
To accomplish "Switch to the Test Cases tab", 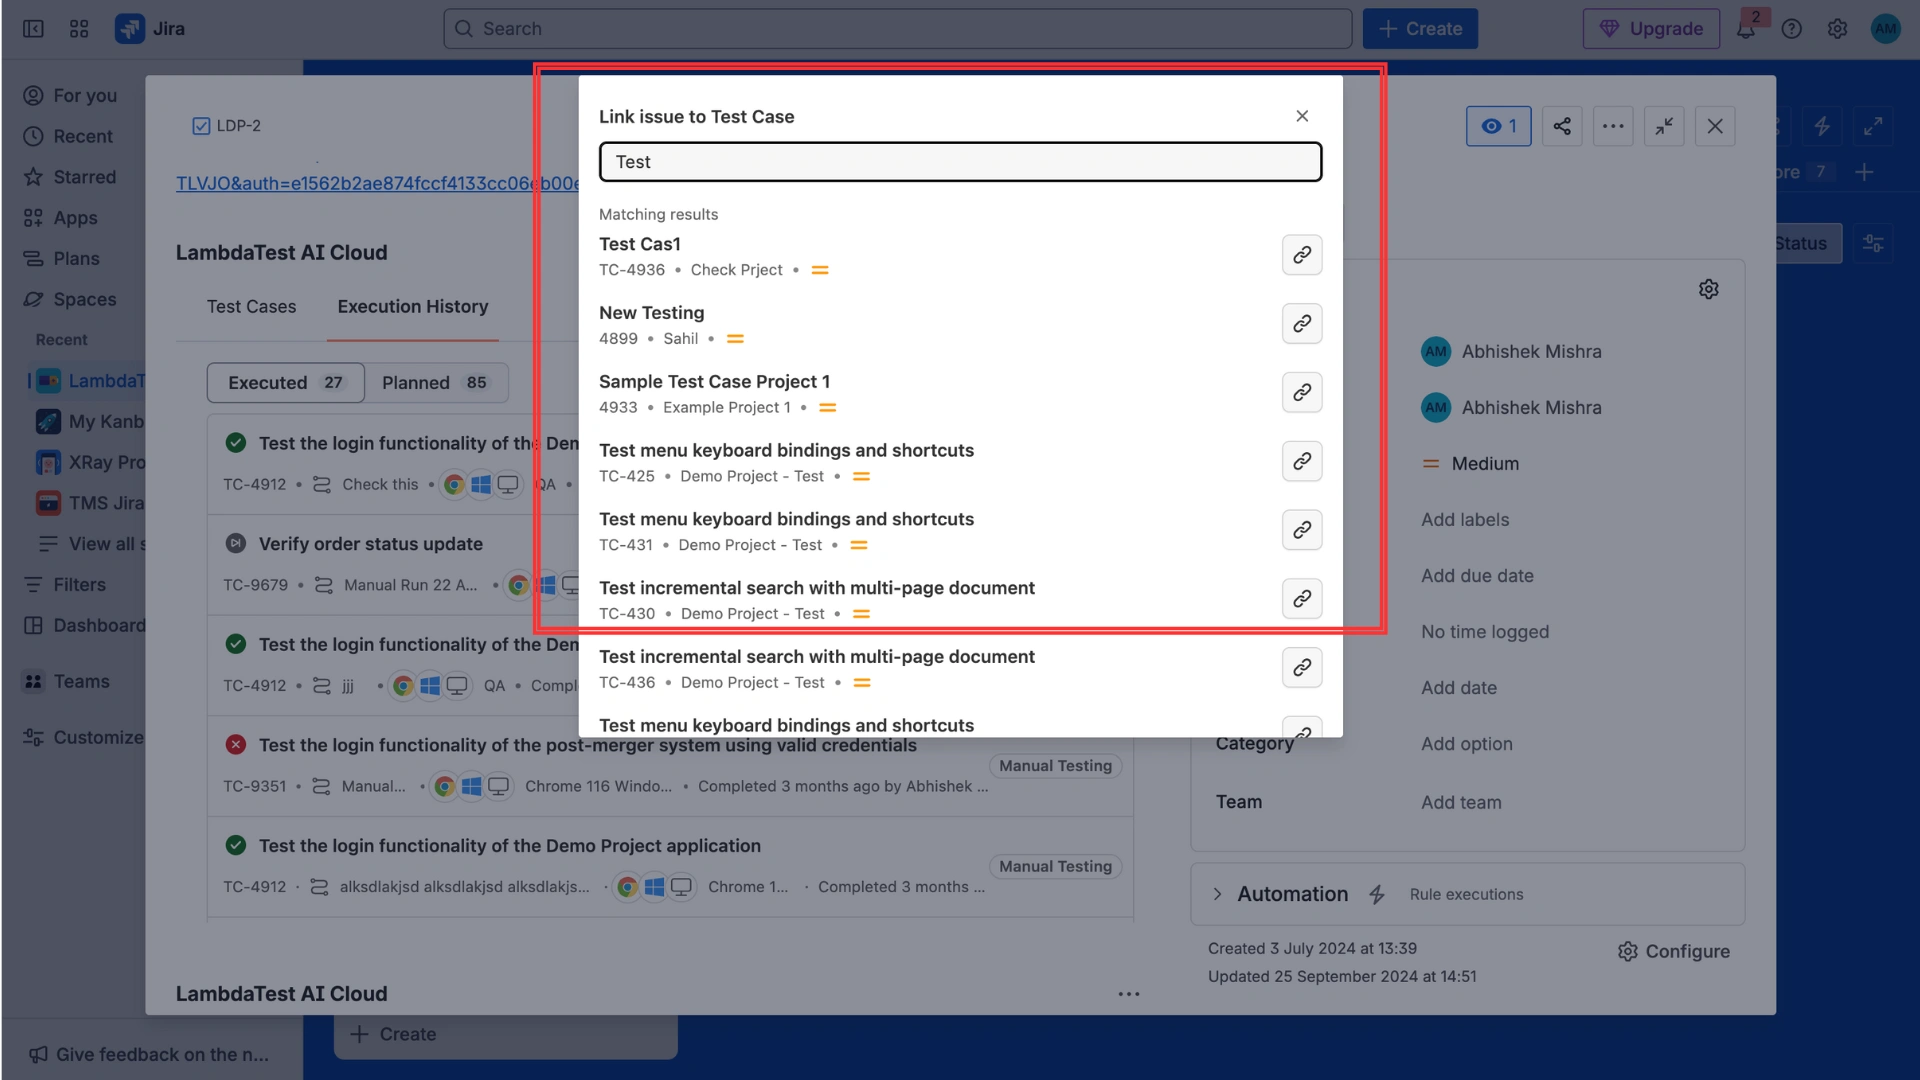I will 251,307.
